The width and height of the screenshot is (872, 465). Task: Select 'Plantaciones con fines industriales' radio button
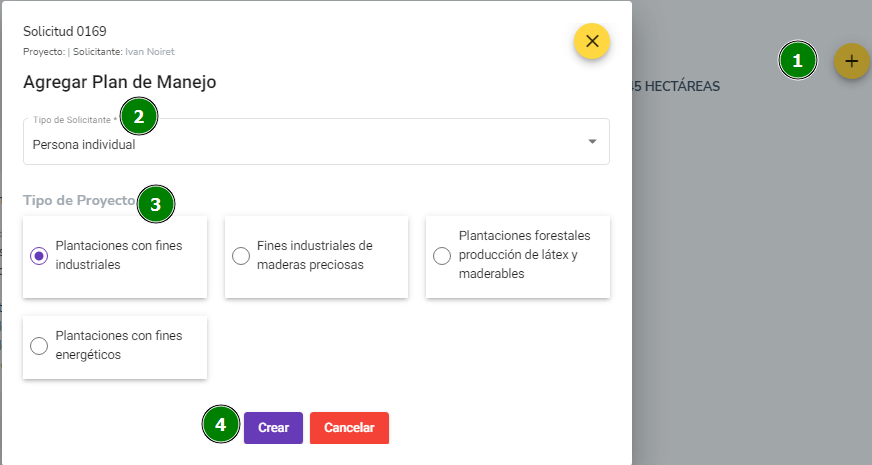click(39, 256)
